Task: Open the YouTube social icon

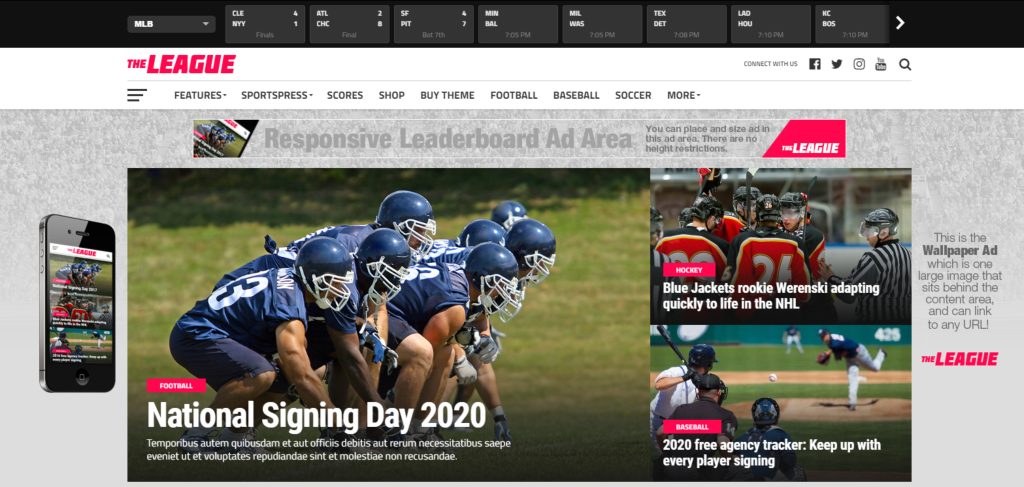Action: click(881, 64)
